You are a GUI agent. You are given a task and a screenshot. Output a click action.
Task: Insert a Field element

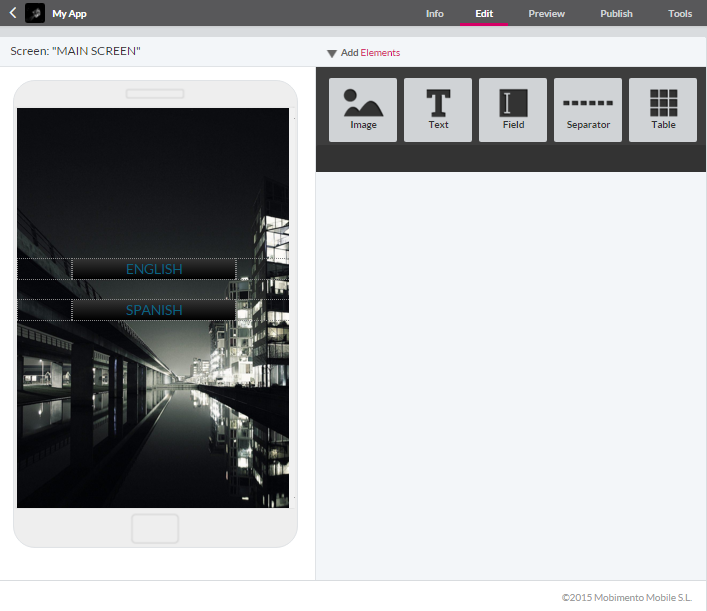(513, 110)
